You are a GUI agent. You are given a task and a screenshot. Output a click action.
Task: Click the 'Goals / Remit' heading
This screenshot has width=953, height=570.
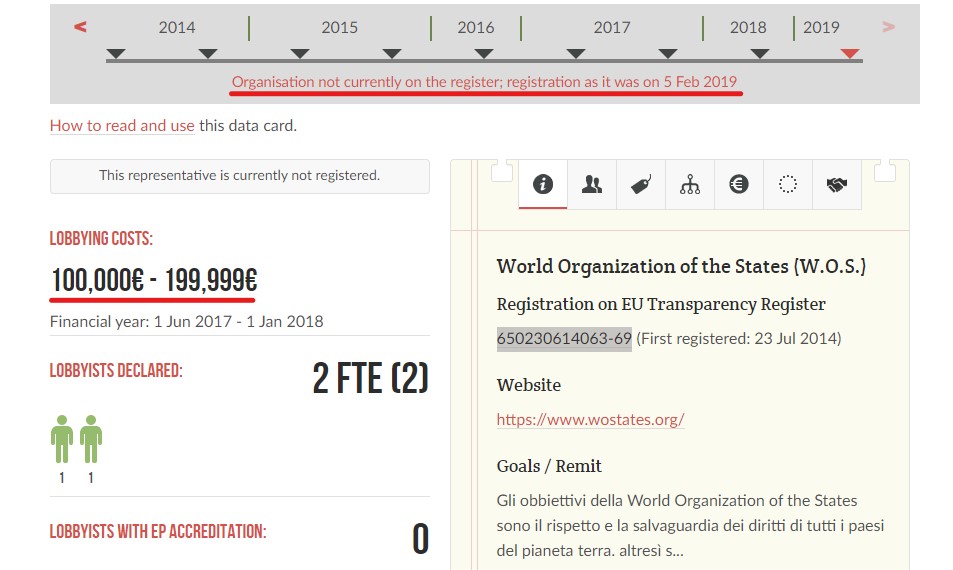pos(549,466)
